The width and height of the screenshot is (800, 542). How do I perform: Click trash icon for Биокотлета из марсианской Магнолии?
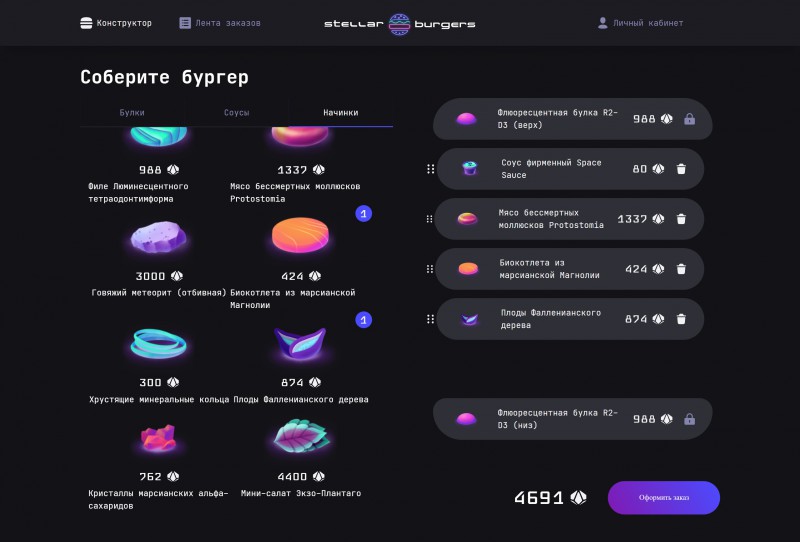point(681,269)
